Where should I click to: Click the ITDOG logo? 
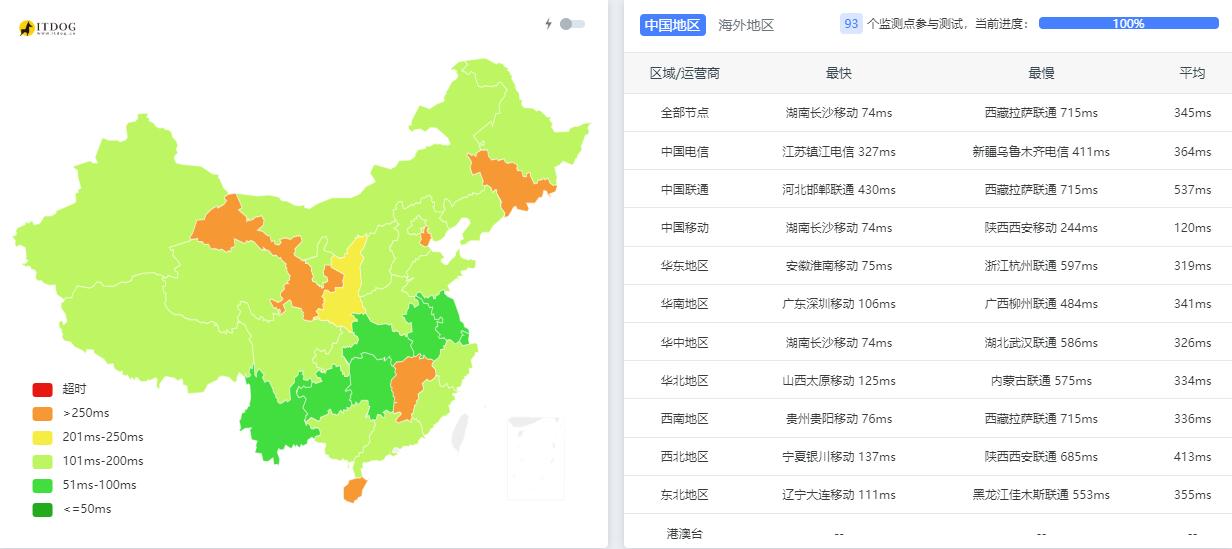(47, 29)
